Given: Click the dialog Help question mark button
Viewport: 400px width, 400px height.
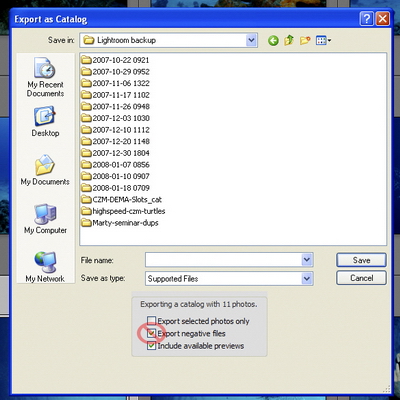Looking at the screenshot, I should (367, 19).
